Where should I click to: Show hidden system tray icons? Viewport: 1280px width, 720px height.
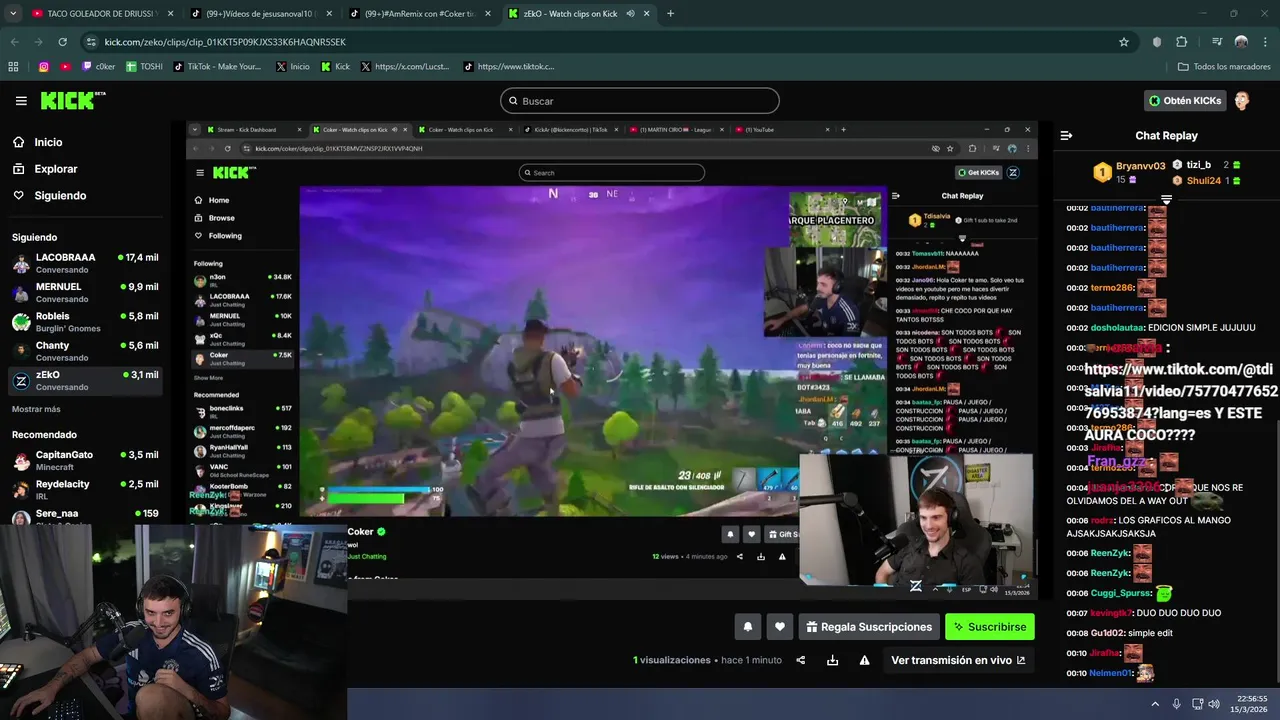click(1155, 704)
